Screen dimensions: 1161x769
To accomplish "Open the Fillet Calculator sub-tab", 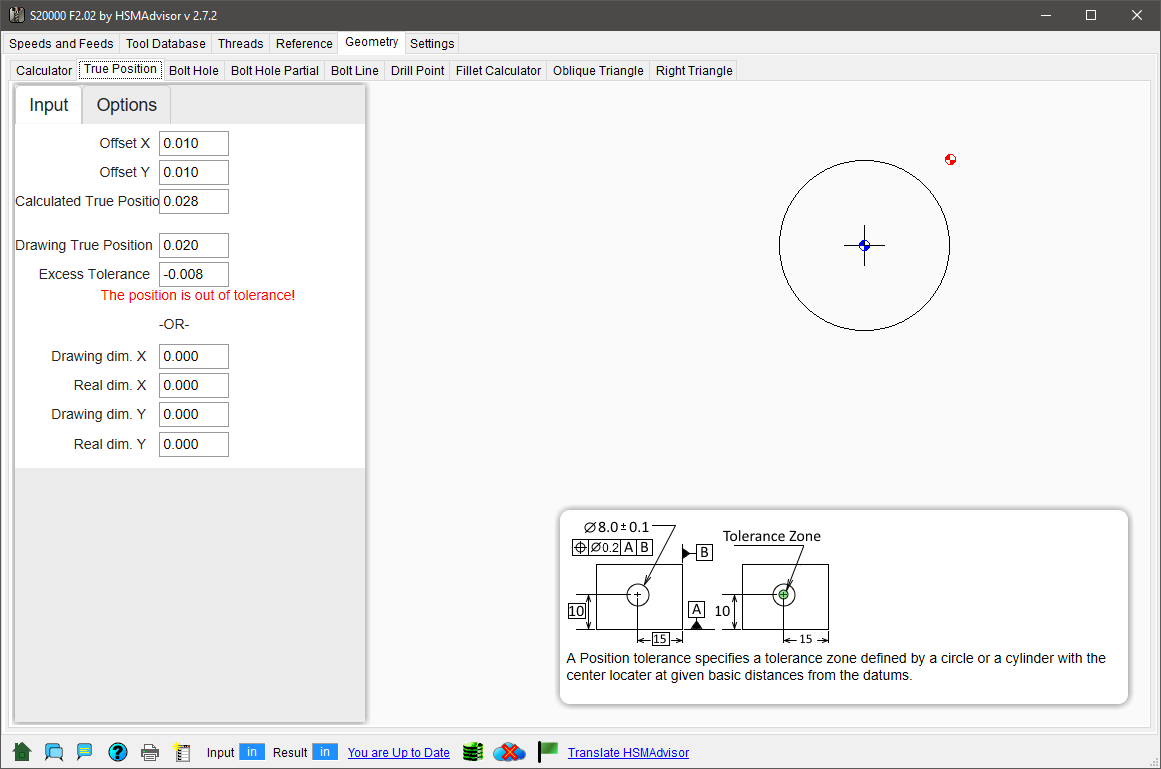I will click(498, 70).
